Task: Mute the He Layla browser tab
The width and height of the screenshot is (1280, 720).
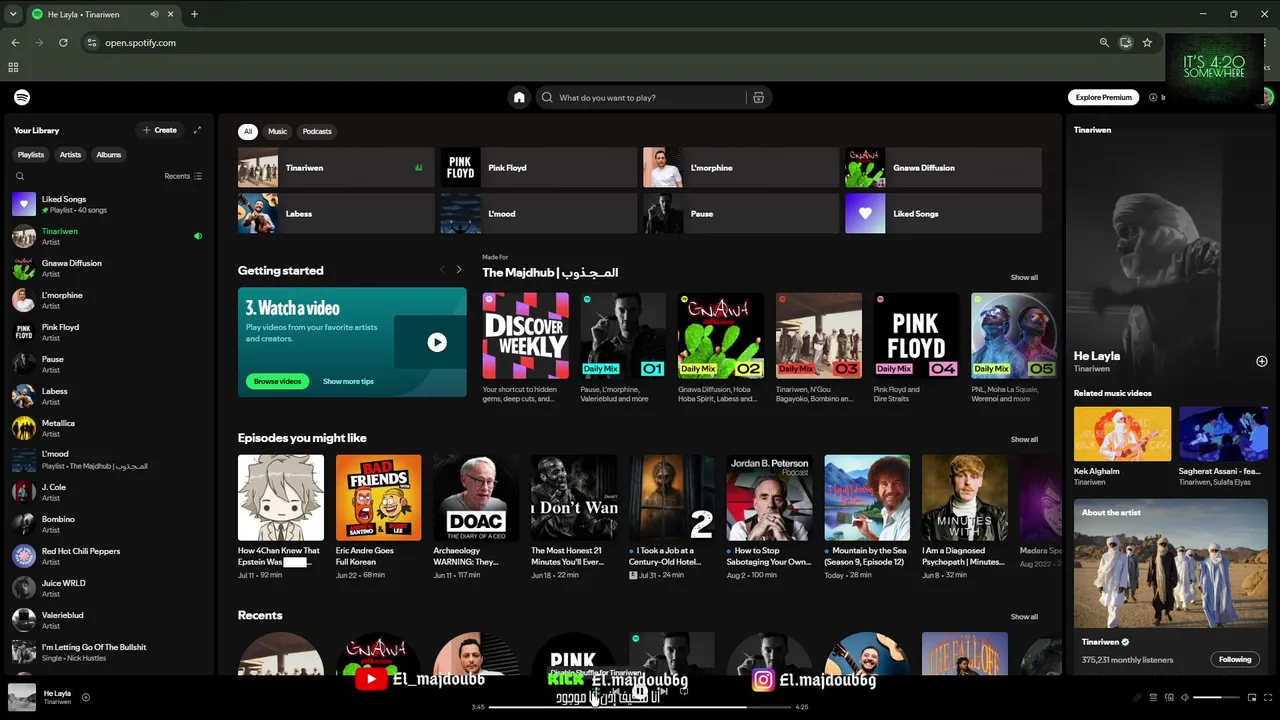Action: (x=155, y=14)
